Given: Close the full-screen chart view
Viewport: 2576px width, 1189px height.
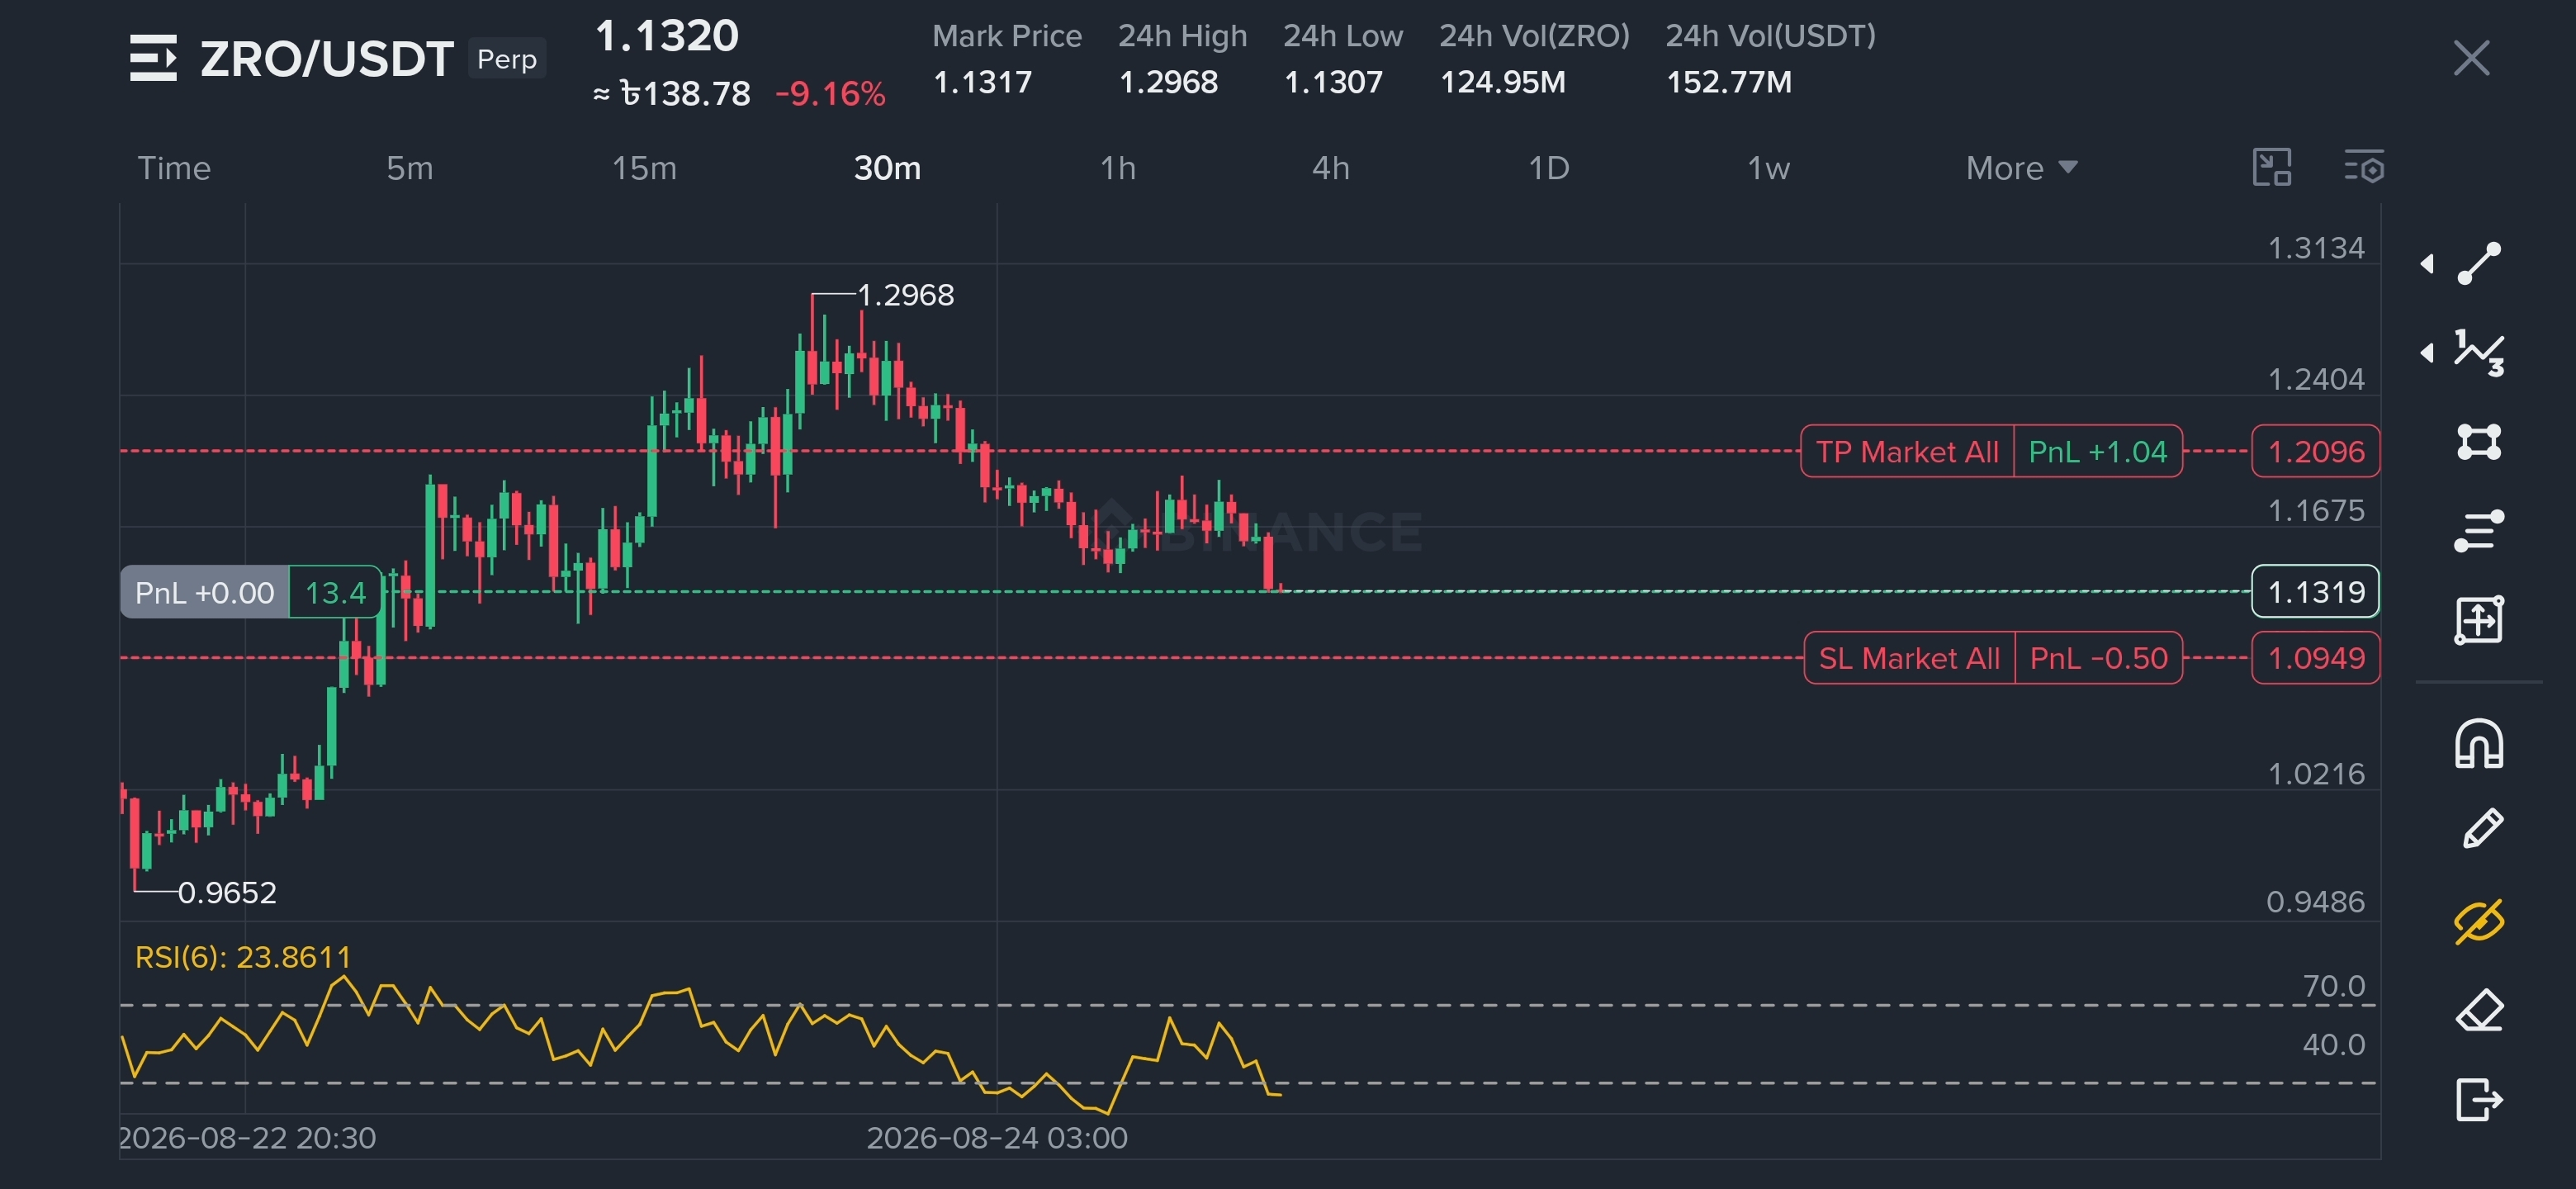Looking at the screenshot, I should [2471, 58].
